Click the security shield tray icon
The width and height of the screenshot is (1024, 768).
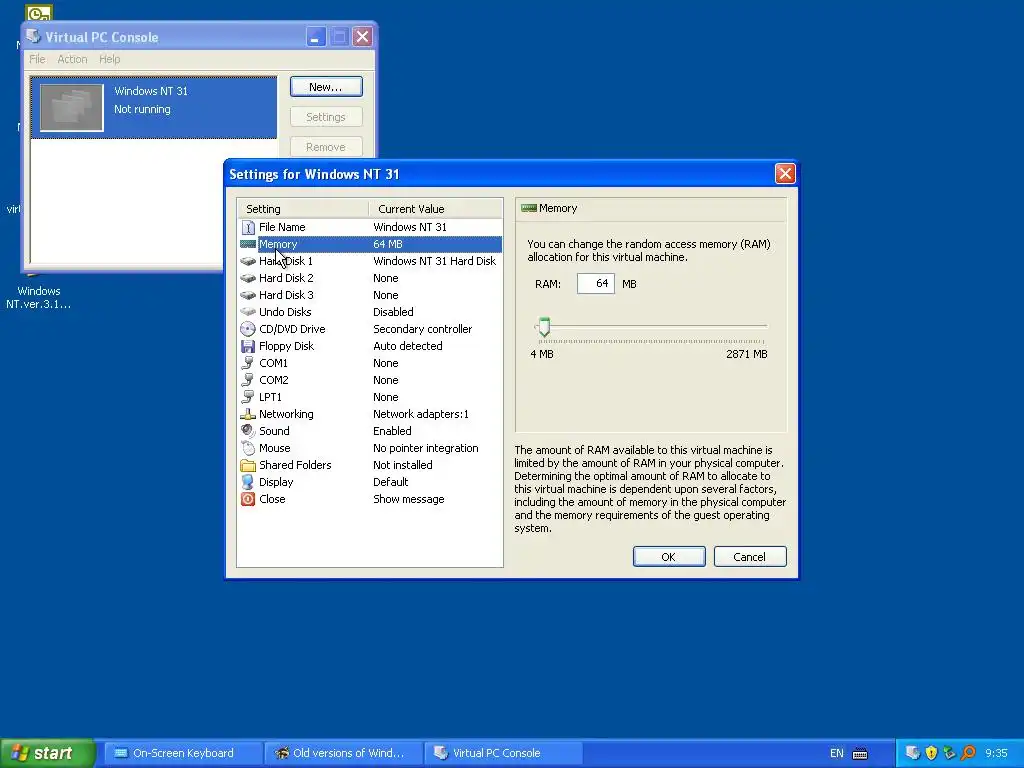coord(931,753)
